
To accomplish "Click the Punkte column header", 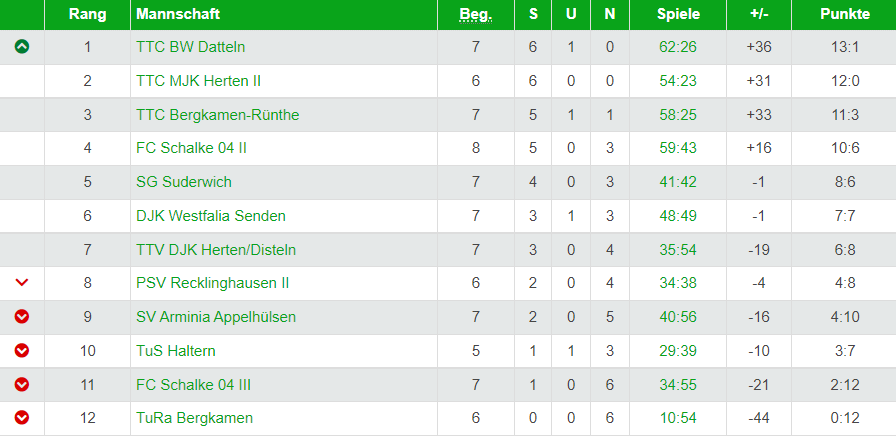I will tap(845, 14).
